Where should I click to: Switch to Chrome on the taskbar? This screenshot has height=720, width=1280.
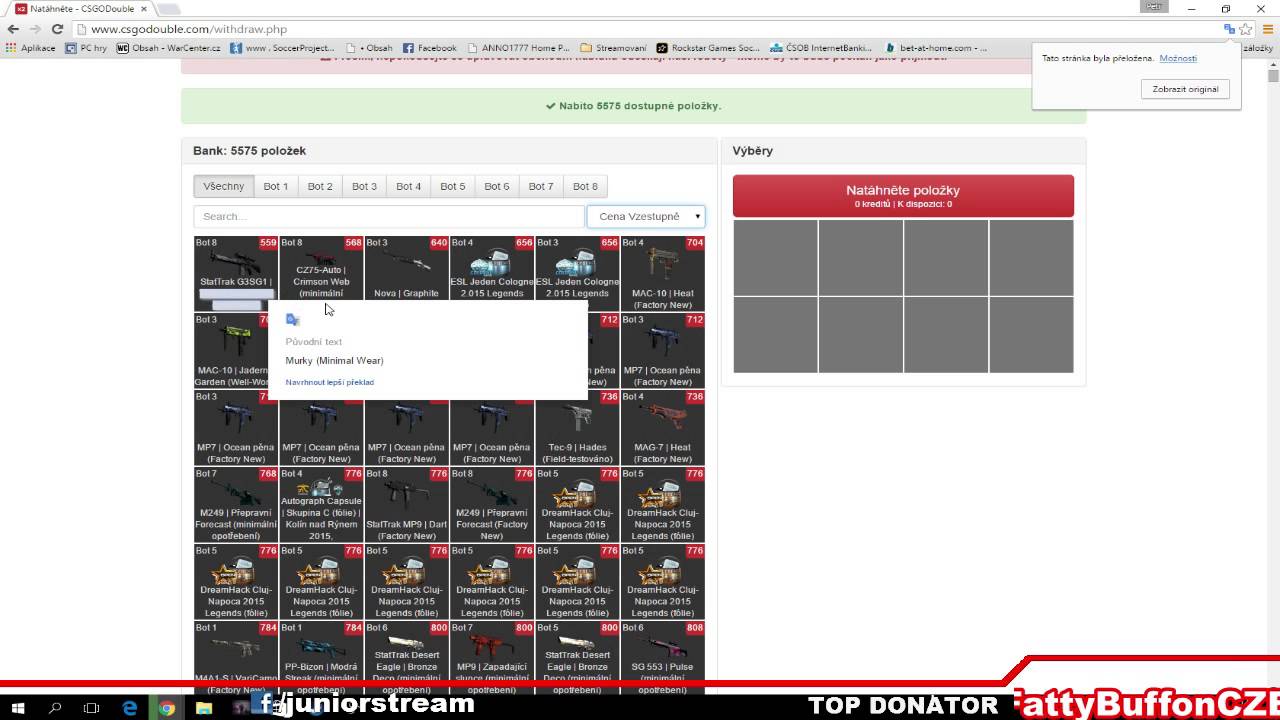point(167,708)
